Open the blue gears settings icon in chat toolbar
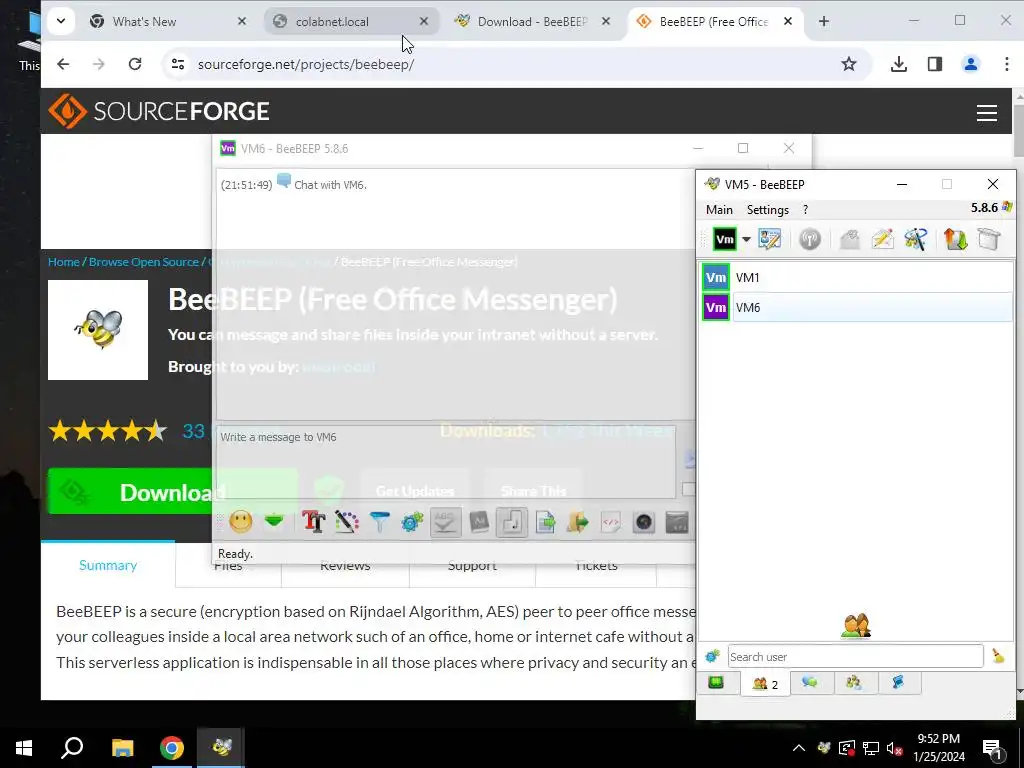The image size is (1024, 768). pos(412,522)
